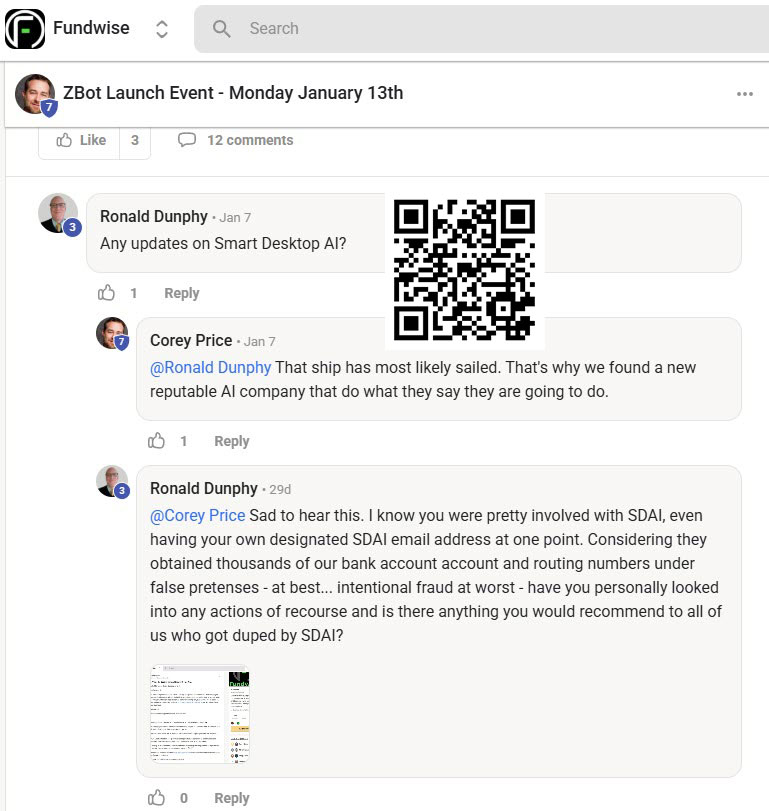Viewport: 769px width, 811px height.
Task: Click the 0 like count on 29d comment
Action: coord(184,798)
